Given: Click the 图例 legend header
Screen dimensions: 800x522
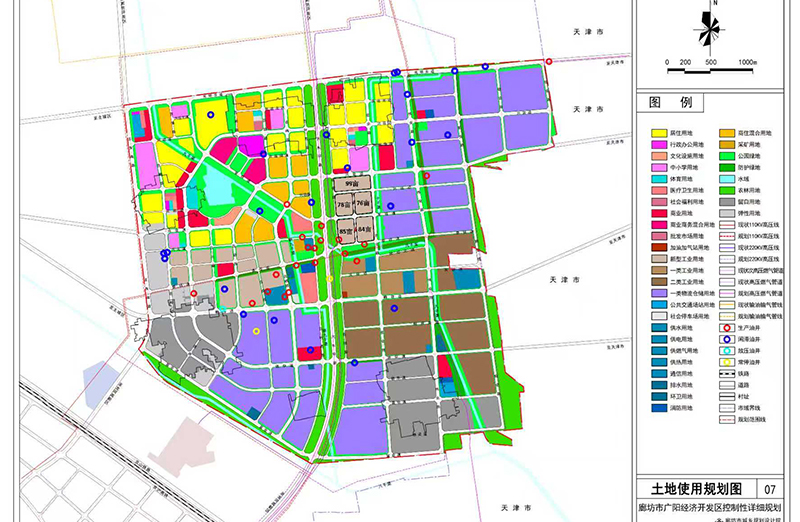Looking at the screenshot, I should [x=671, y=103].
